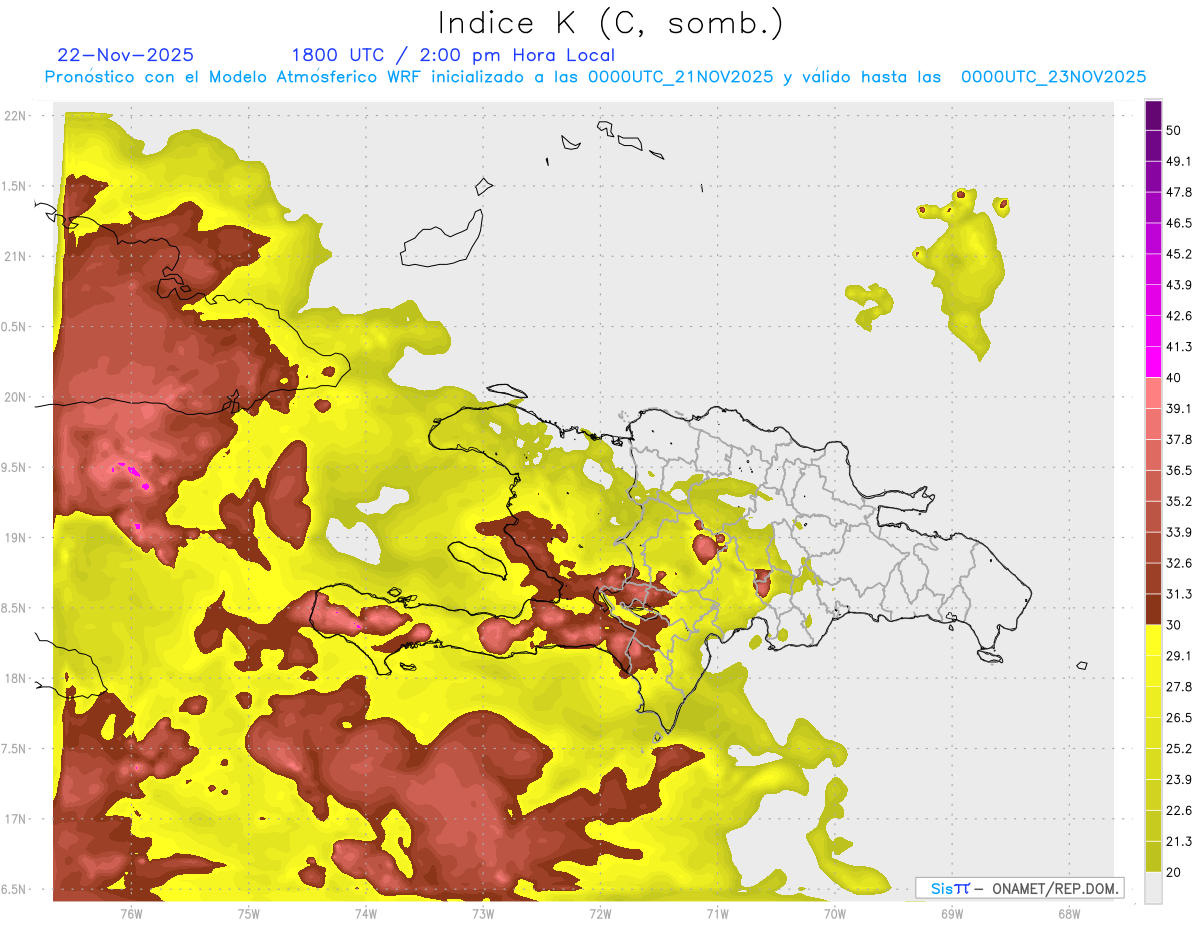This screenshot has width=1200, height=927.
Task: Select the legend value '25.2'
Action: 1179,749
